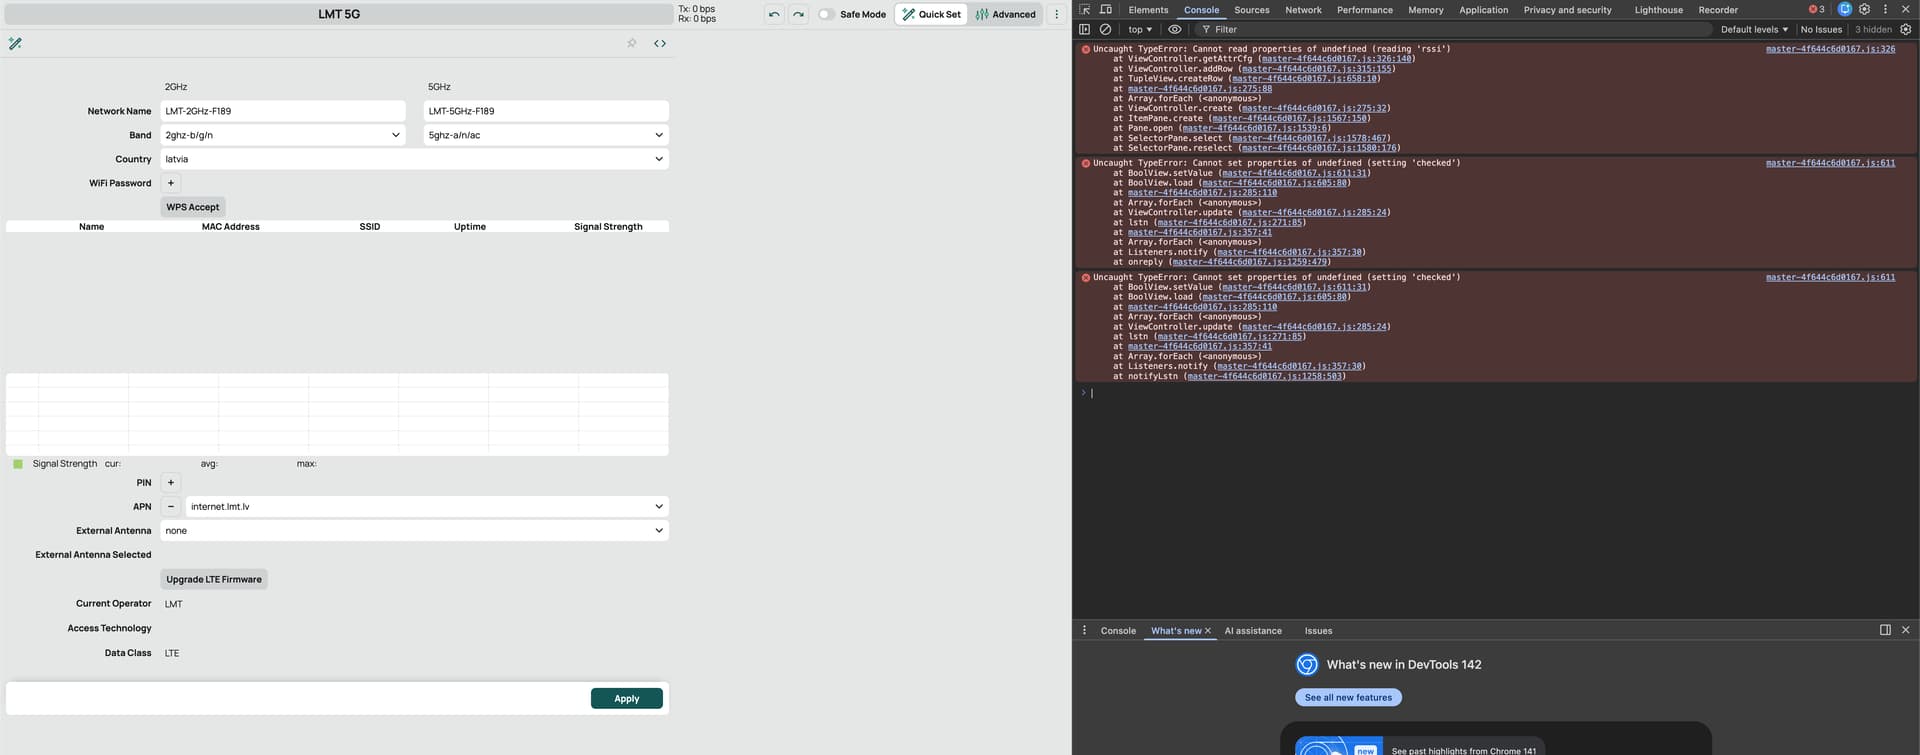
Task: Open the Country dropdown showing latvia
Action: pos(415,159)
